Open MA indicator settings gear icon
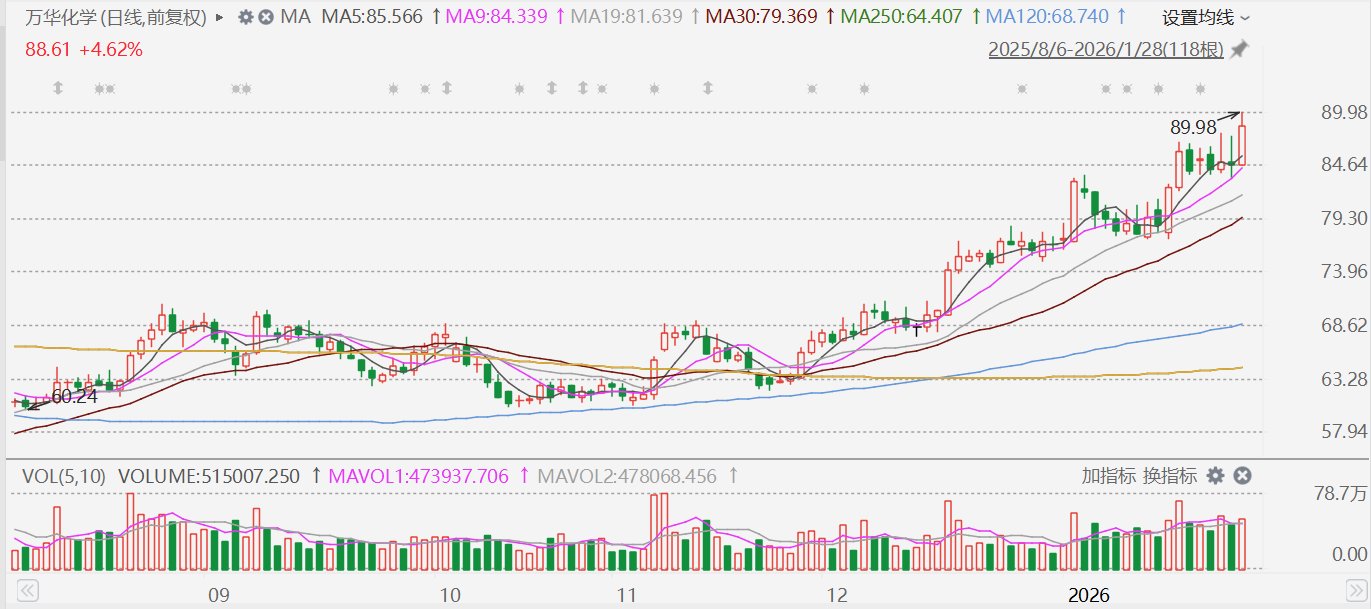The width and height of the screenshot is (1371, 609). [245, 17]
